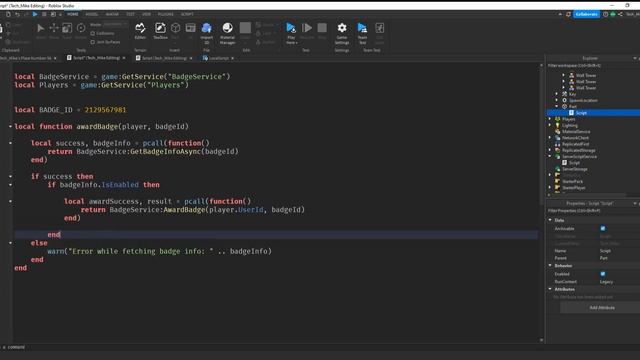The width and height of the screenshot is (640, 360).
Task: Toggle the Collisions checkbox
Action: [x=93, y=33]
